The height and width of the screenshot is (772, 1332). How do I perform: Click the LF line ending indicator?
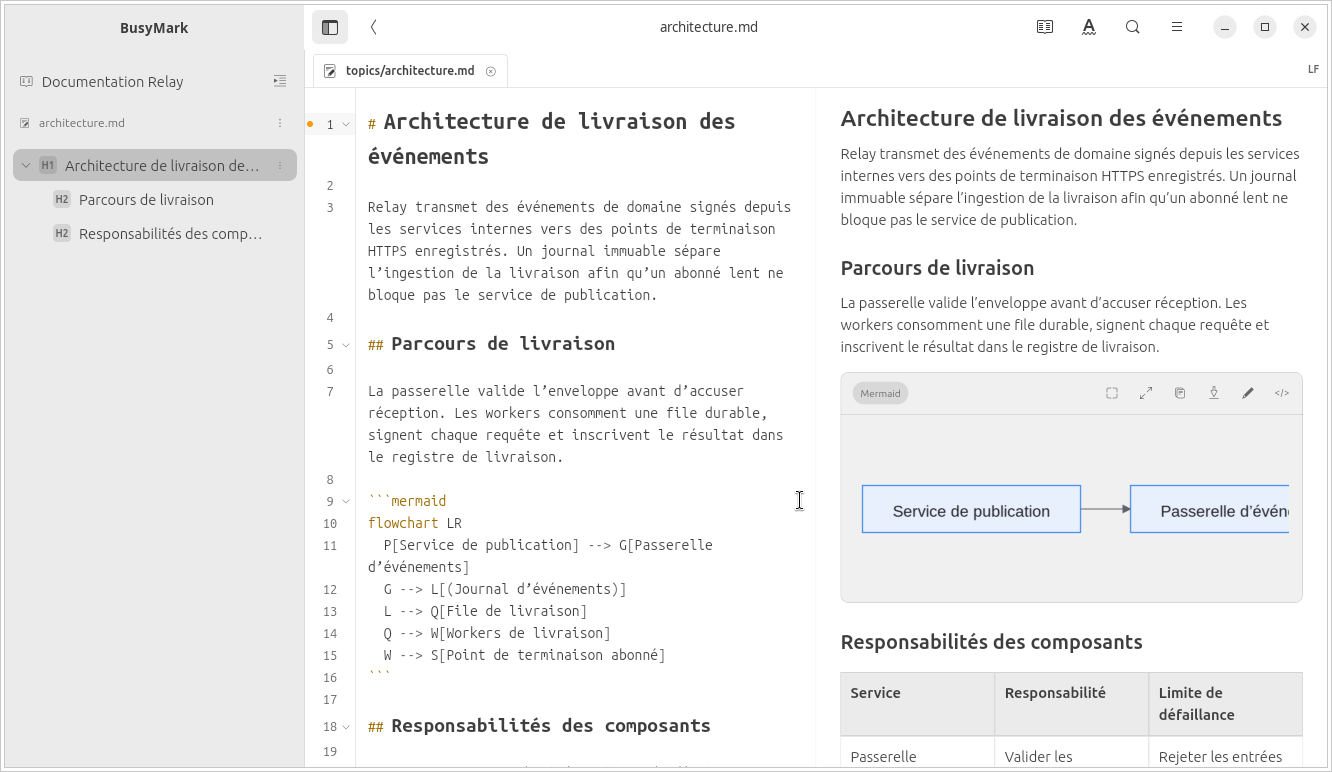(1313, 69)
